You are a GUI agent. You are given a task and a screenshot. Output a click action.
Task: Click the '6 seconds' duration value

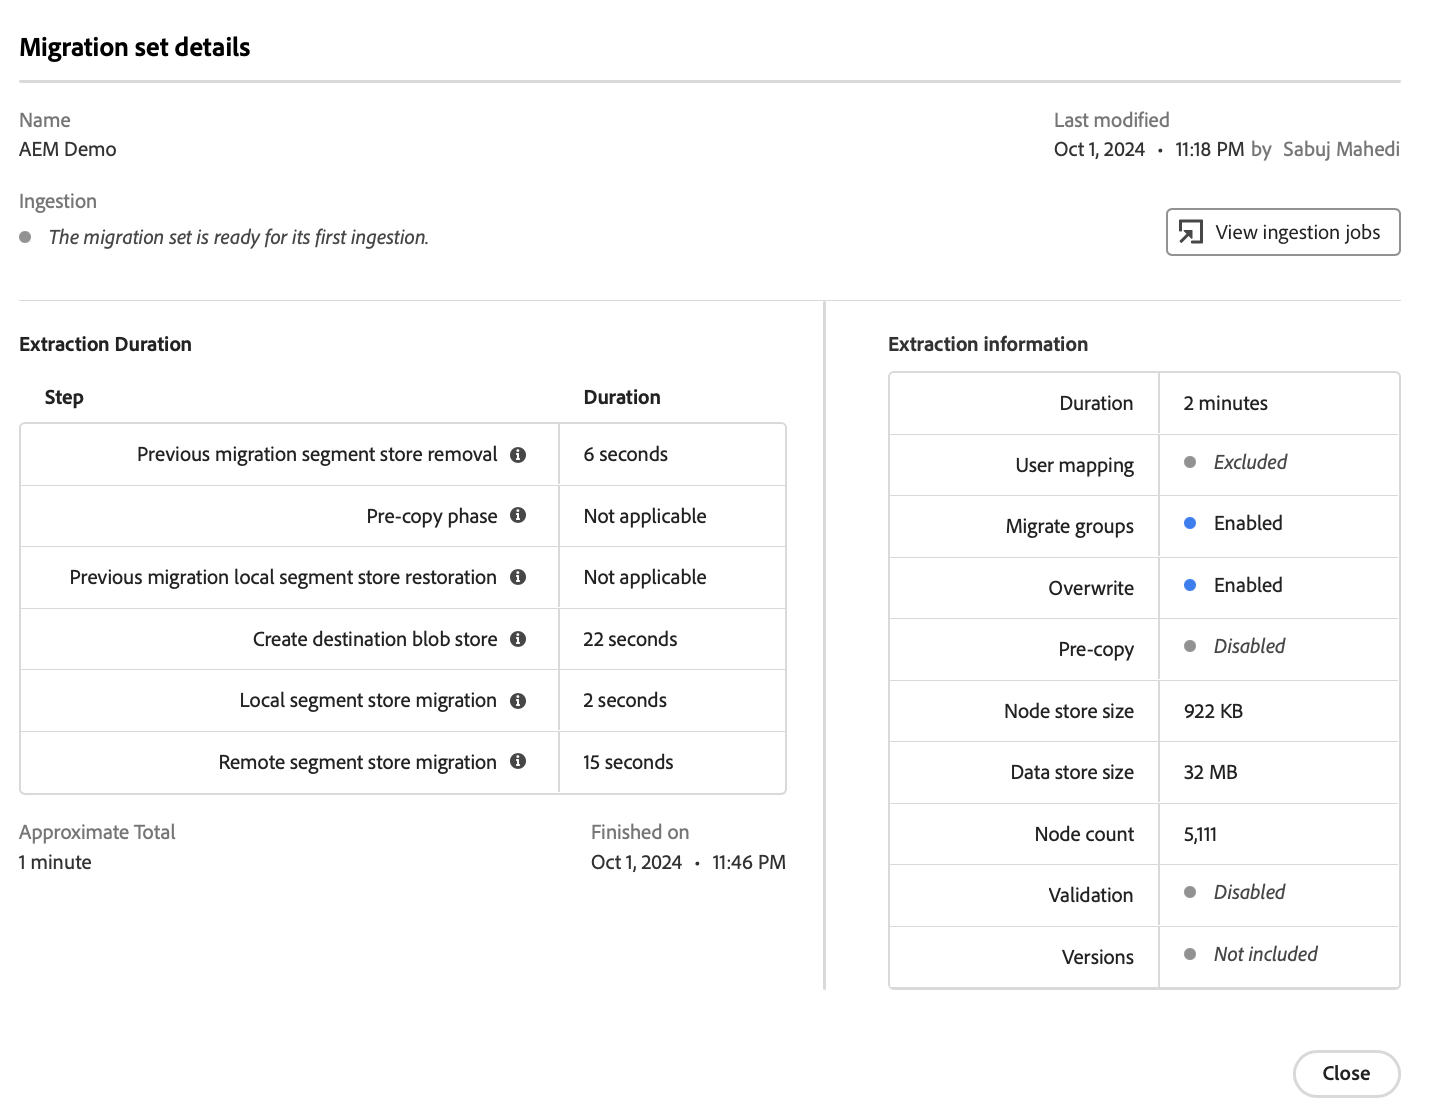[x=626, y=454]
